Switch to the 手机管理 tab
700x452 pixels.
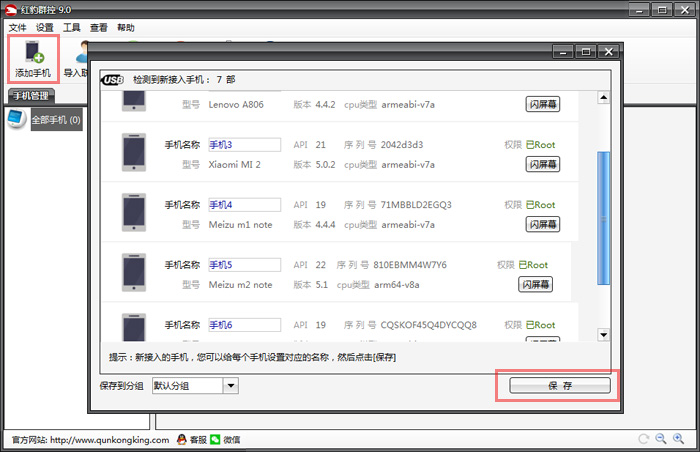tap(31, 96)
